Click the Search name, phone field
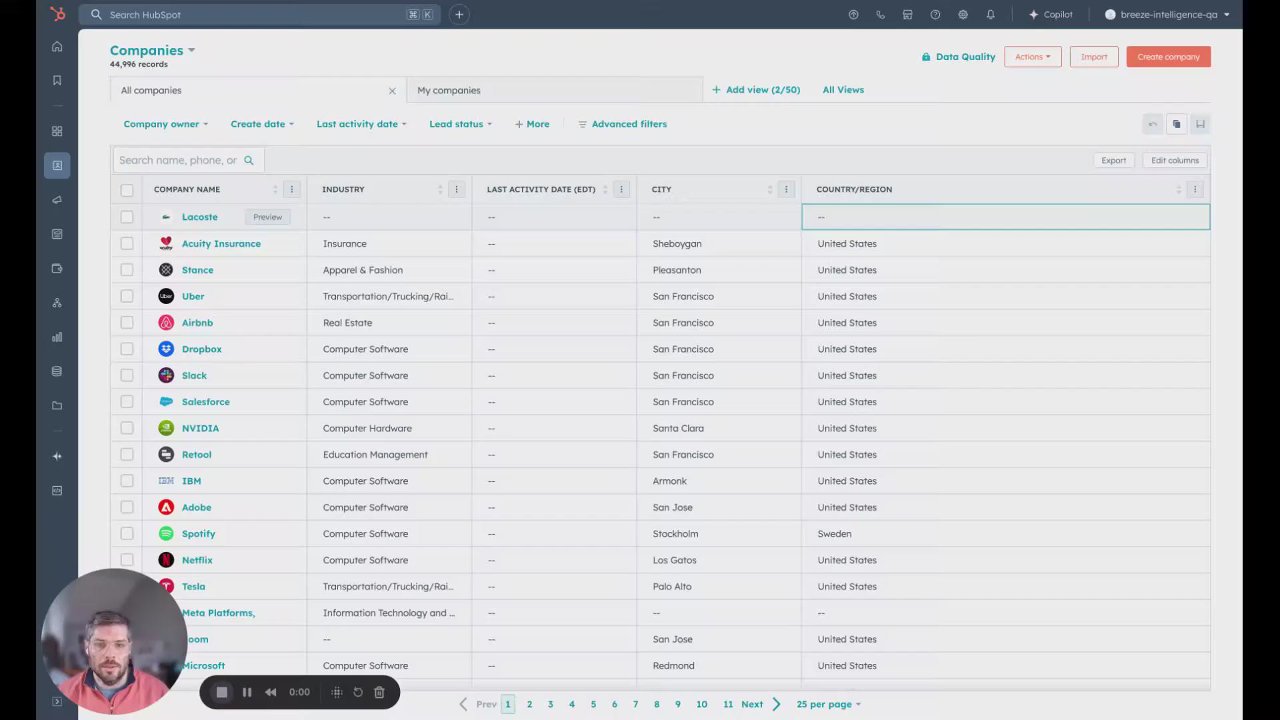 click(x=187, y=160)
